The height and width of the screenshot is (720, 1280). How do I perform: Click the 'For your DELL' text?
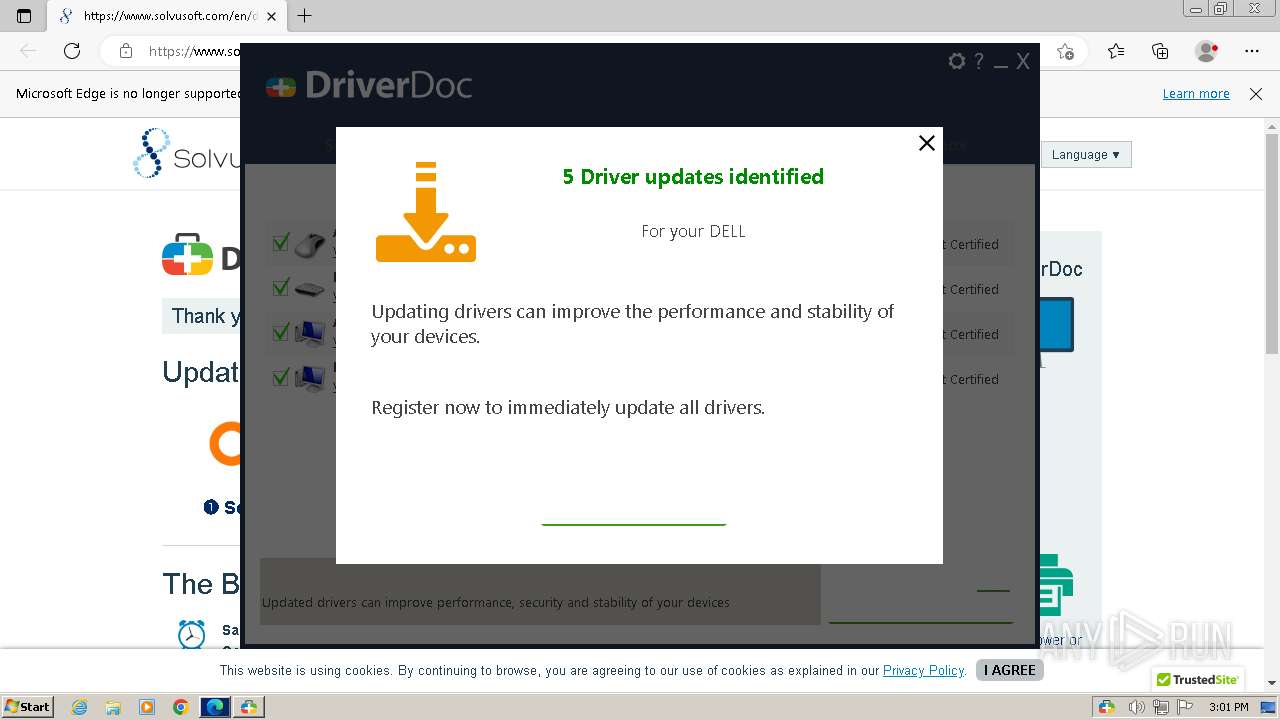click(693, 231)
